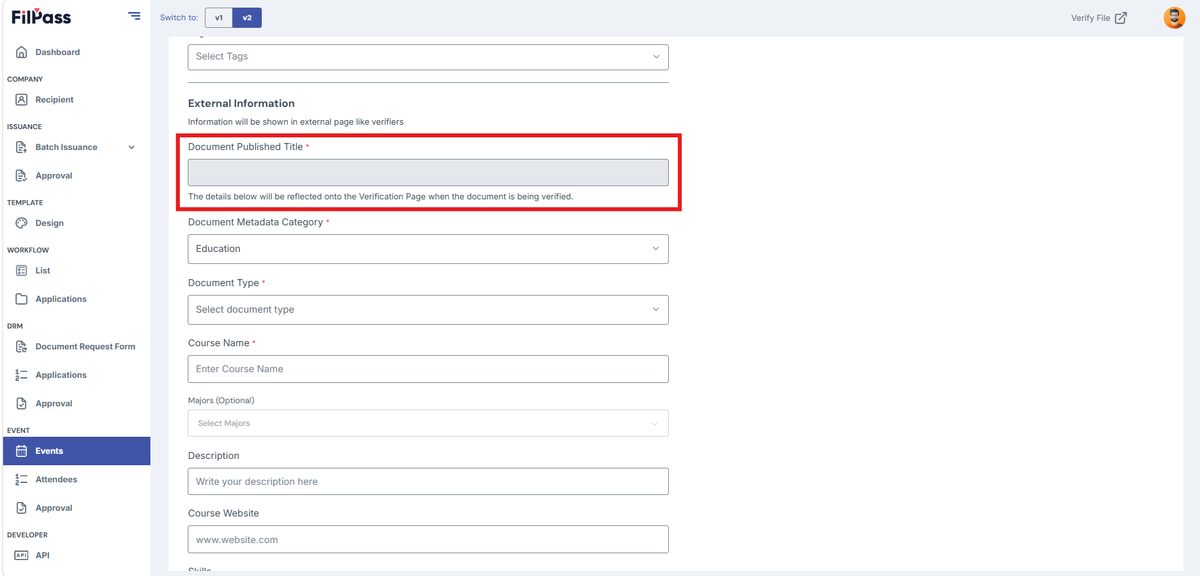Click the Design palette icon
Image resolution: width=1200 pixels, height=576 pixels.
22,223
